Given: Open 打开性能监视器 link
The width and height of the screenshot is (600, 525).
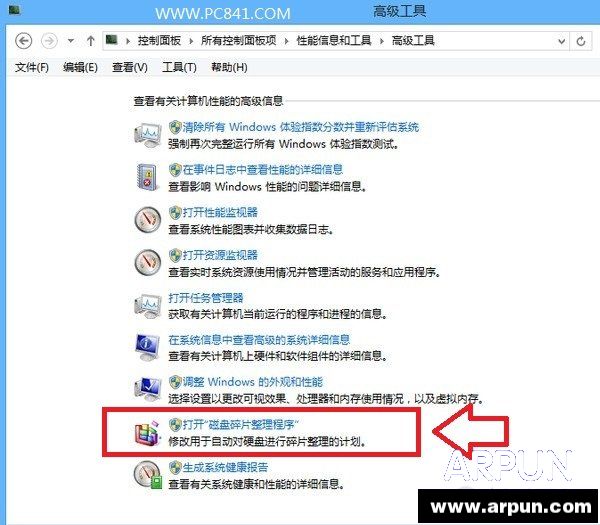Looking at the screenshot, I should (x=220, y=212).
